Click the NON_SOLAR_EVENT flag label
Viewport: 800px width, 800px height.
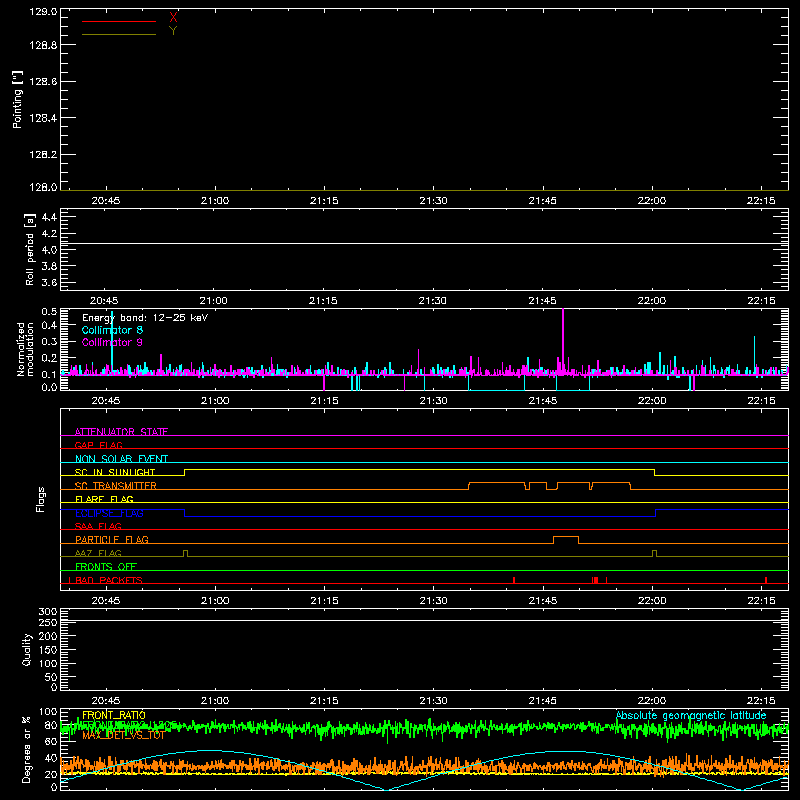[x=121, y=459]
